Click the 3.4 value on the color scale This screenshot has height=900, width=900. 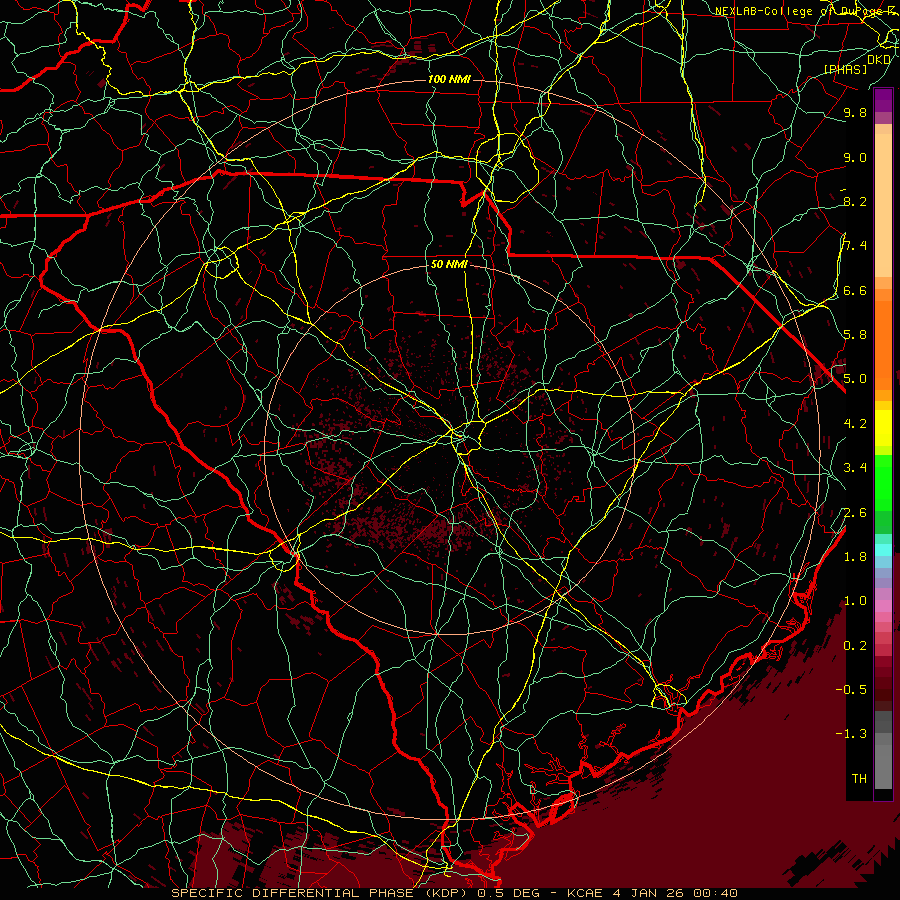coord(855,468)
